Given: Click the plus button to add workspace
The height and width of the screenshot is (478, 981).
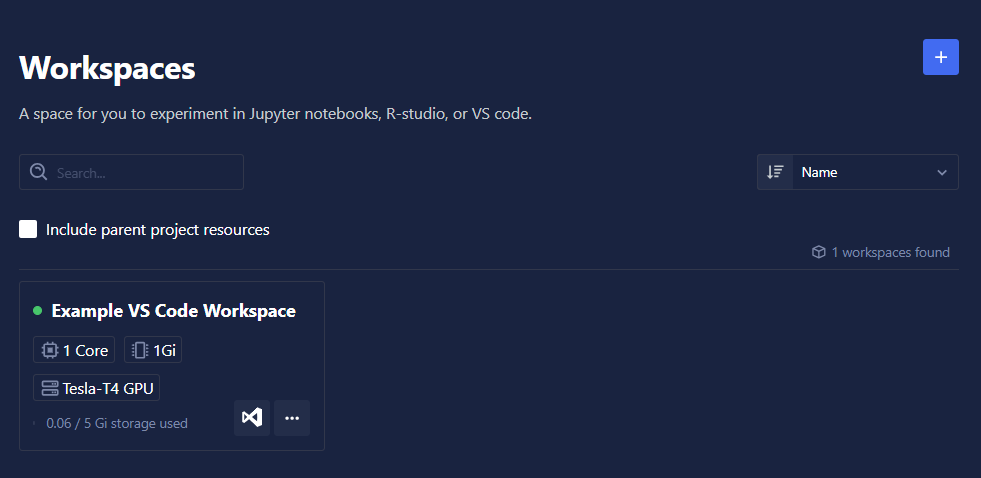Looking at the screenshot, I should coord(940,57).
